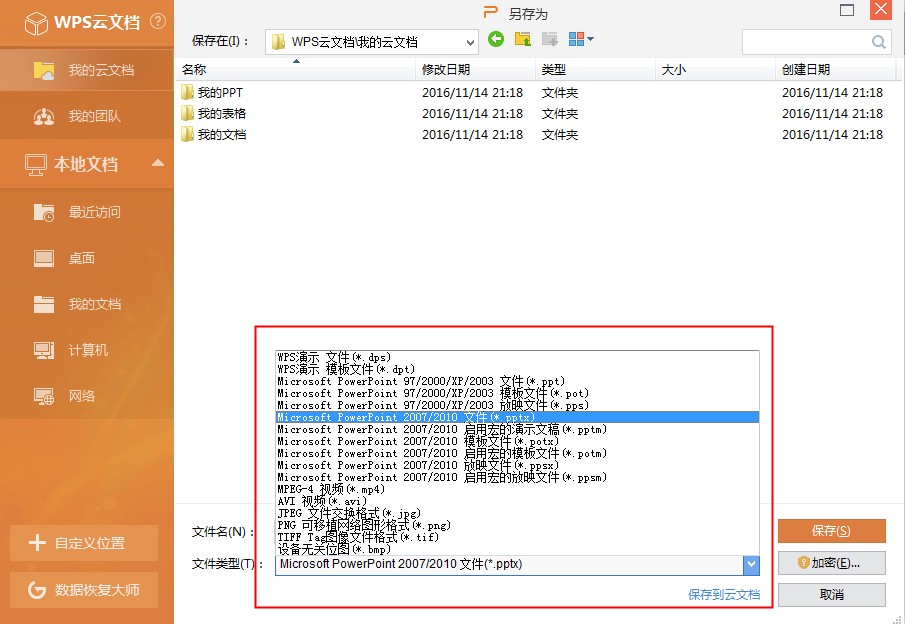Click the new folder icon

(x=549, y=39)
